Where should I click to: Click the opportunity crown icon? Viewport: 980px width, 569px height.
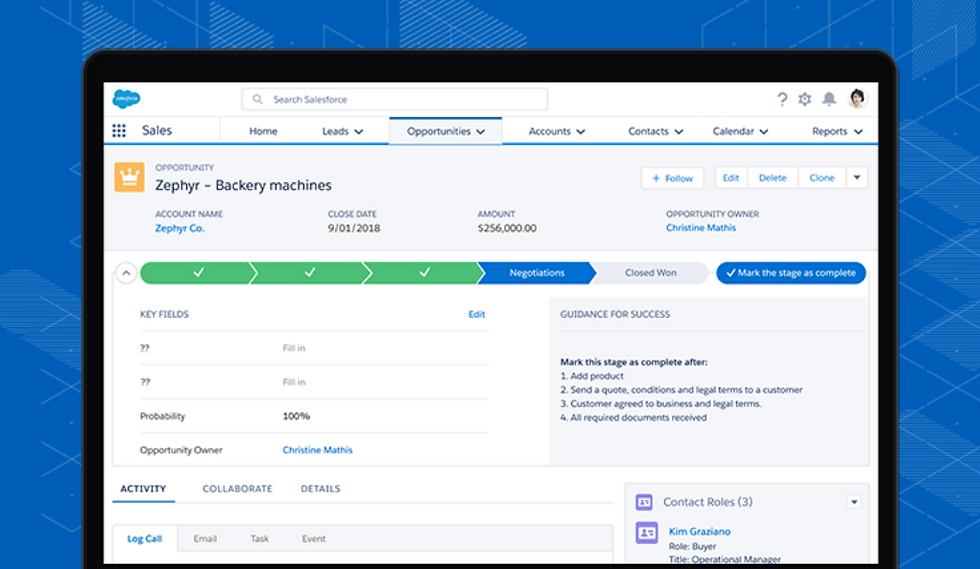coord(129,177)
